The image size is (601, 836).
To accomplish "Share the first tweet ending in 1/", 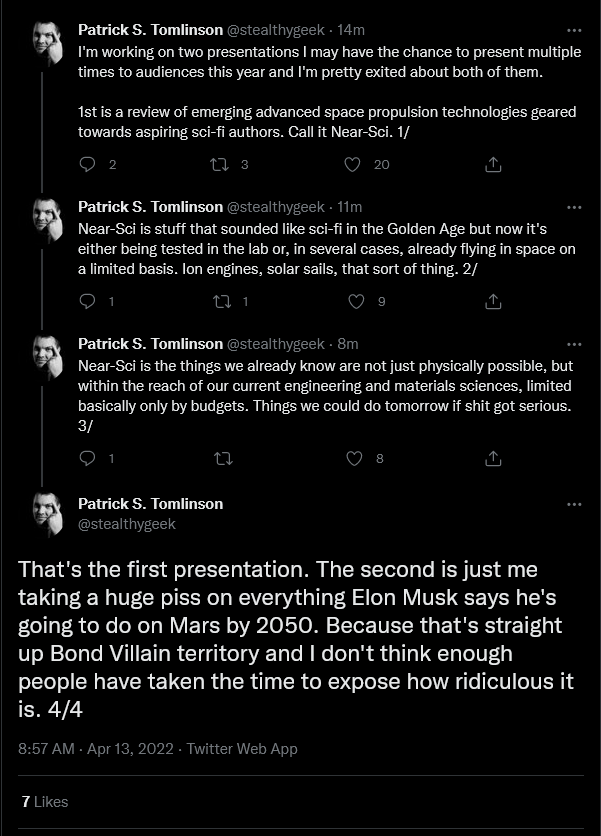I will [493, 164].
